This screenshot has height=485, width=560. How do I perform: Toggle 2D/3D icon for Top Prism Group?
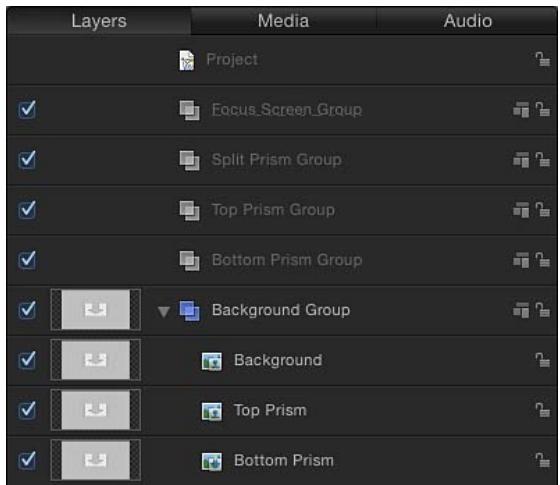coord(521,210)
